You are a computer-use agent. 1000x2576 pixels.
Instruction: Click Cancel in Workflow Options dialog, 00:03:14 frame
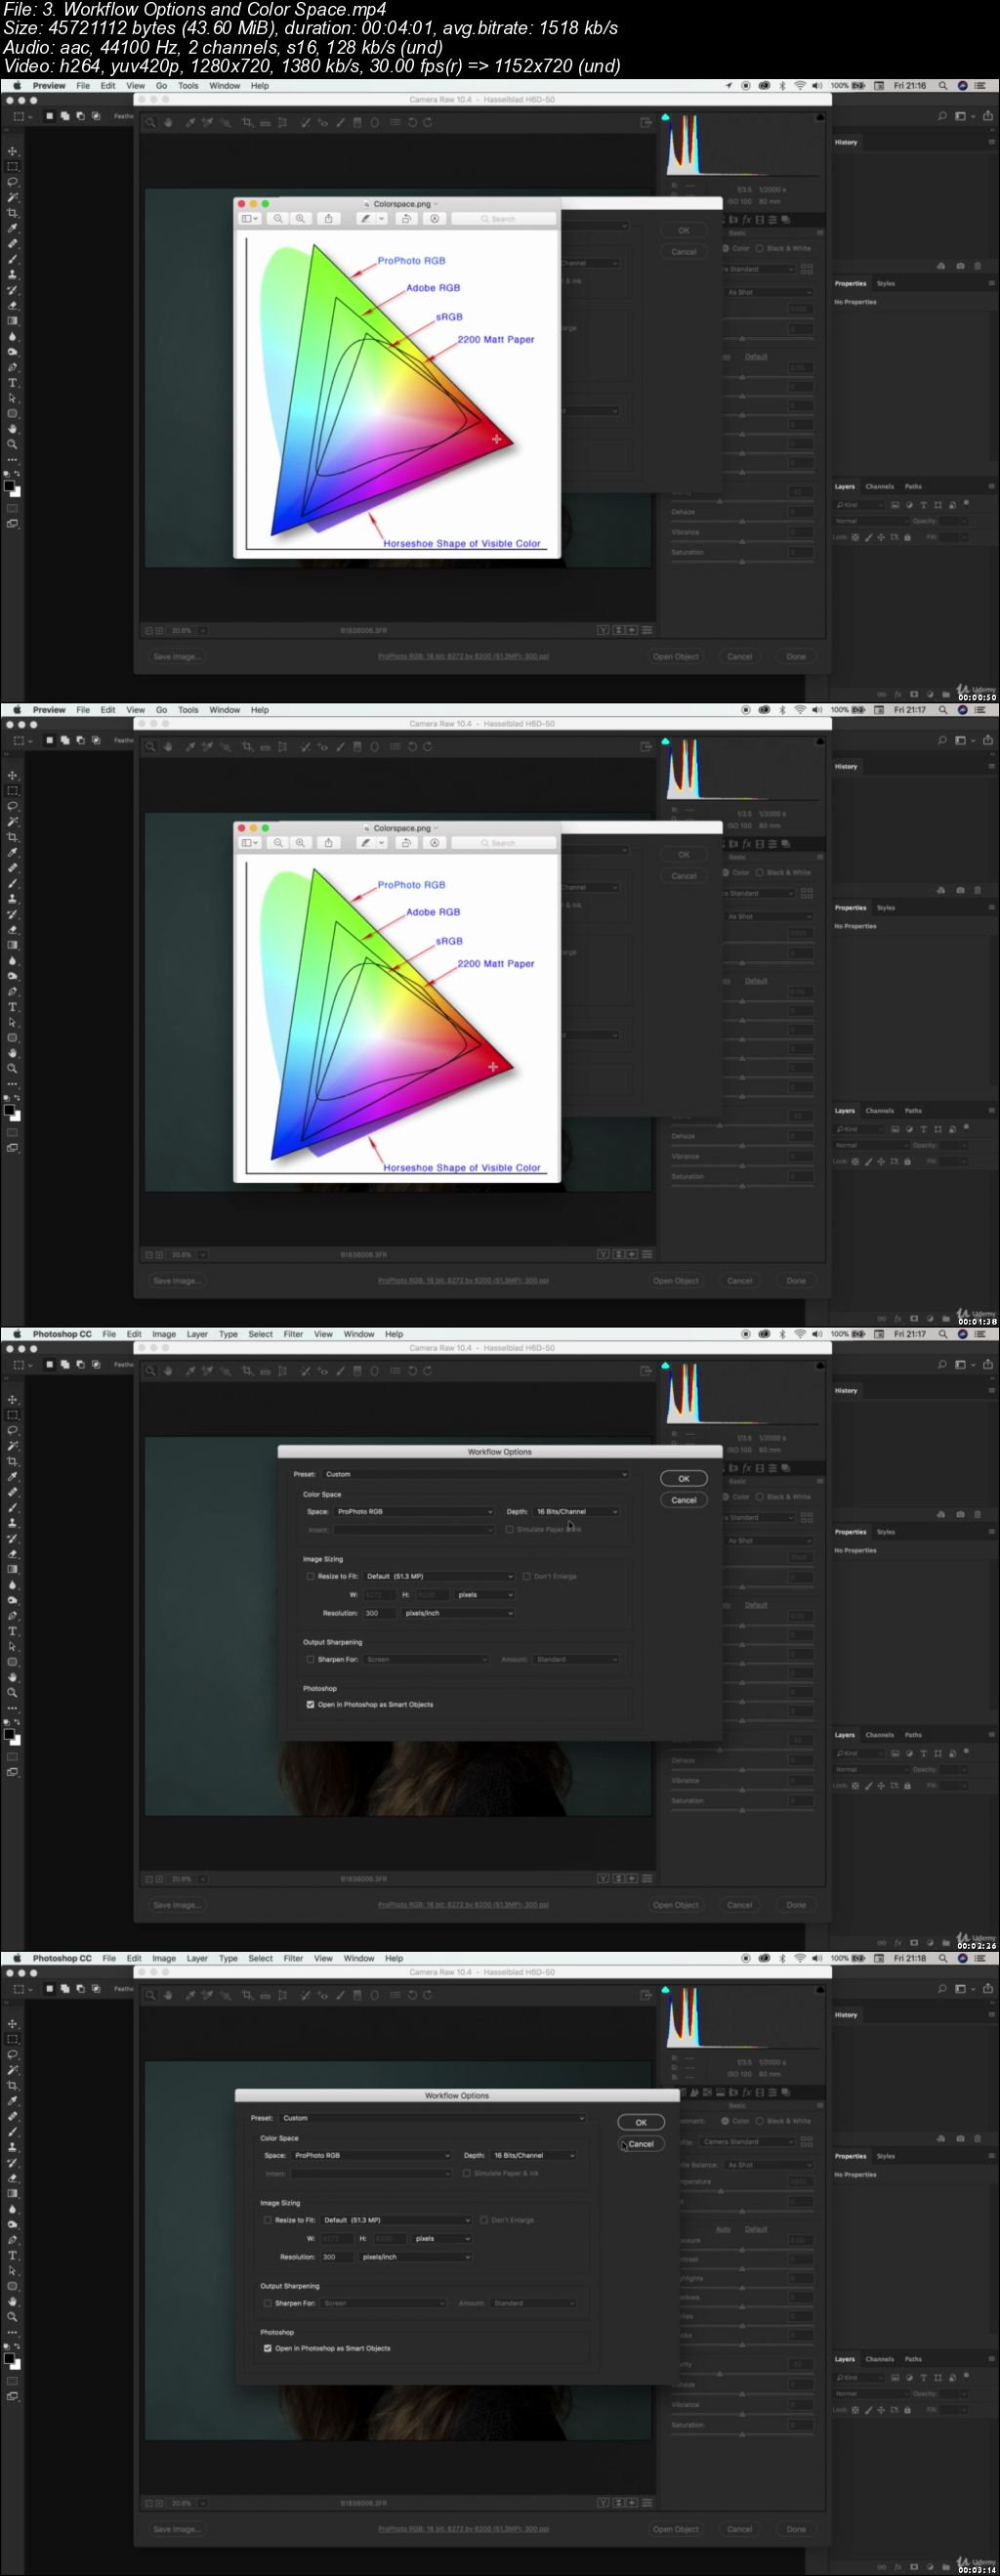(x=641, y=2144)
